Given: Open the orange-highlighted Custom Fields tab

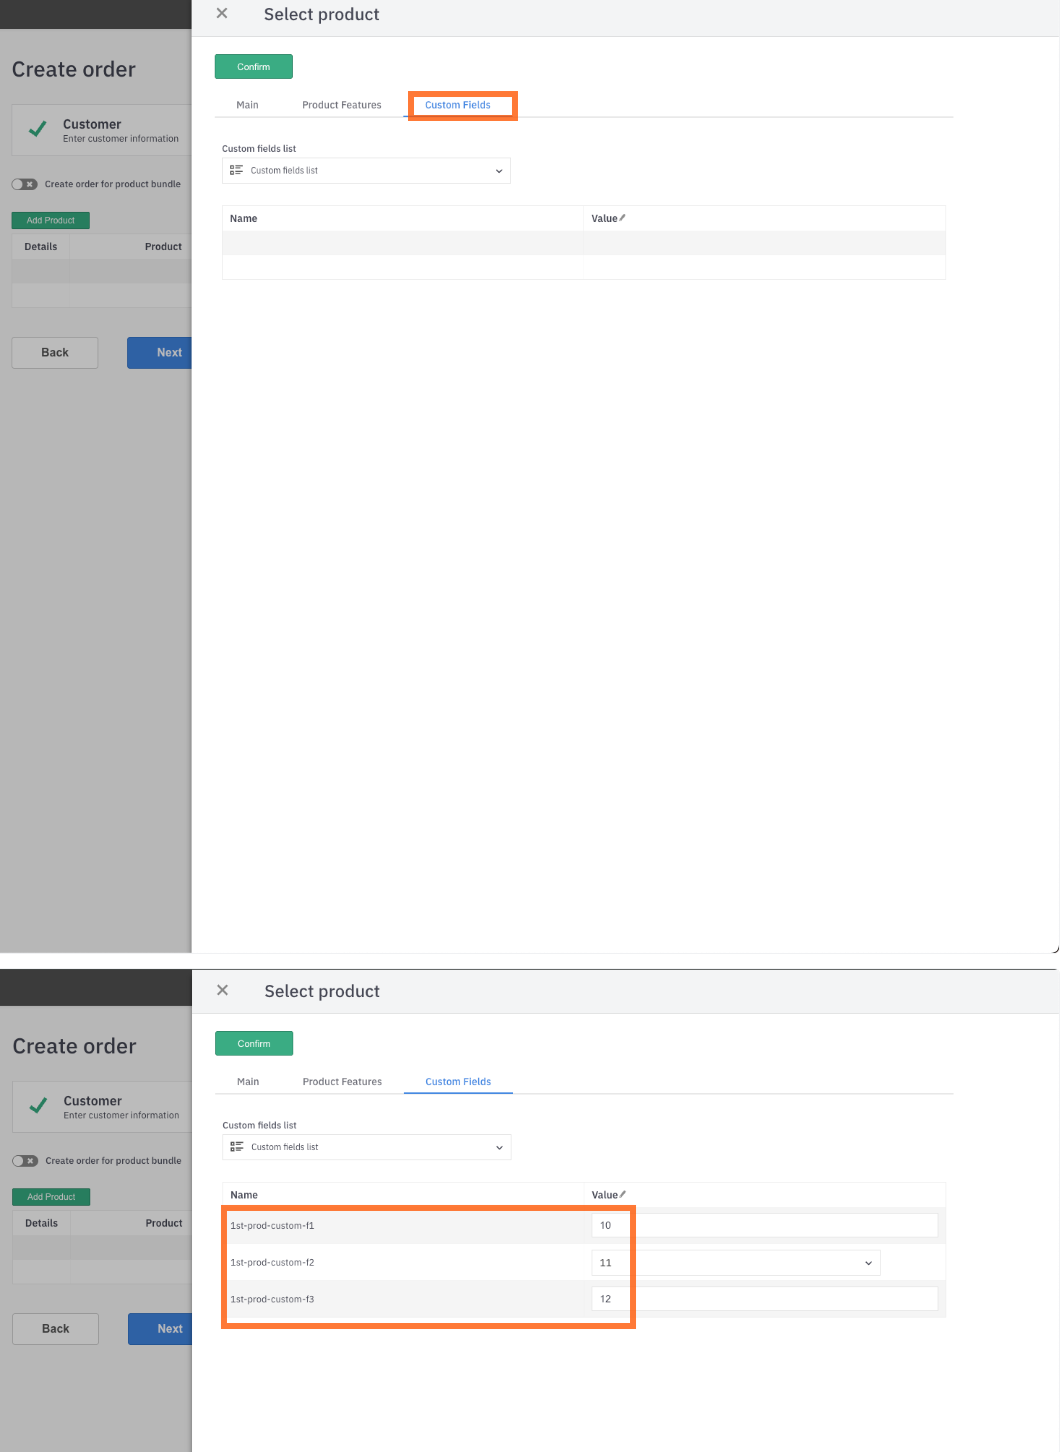Looking at the screenshot, I should point(458,105).
